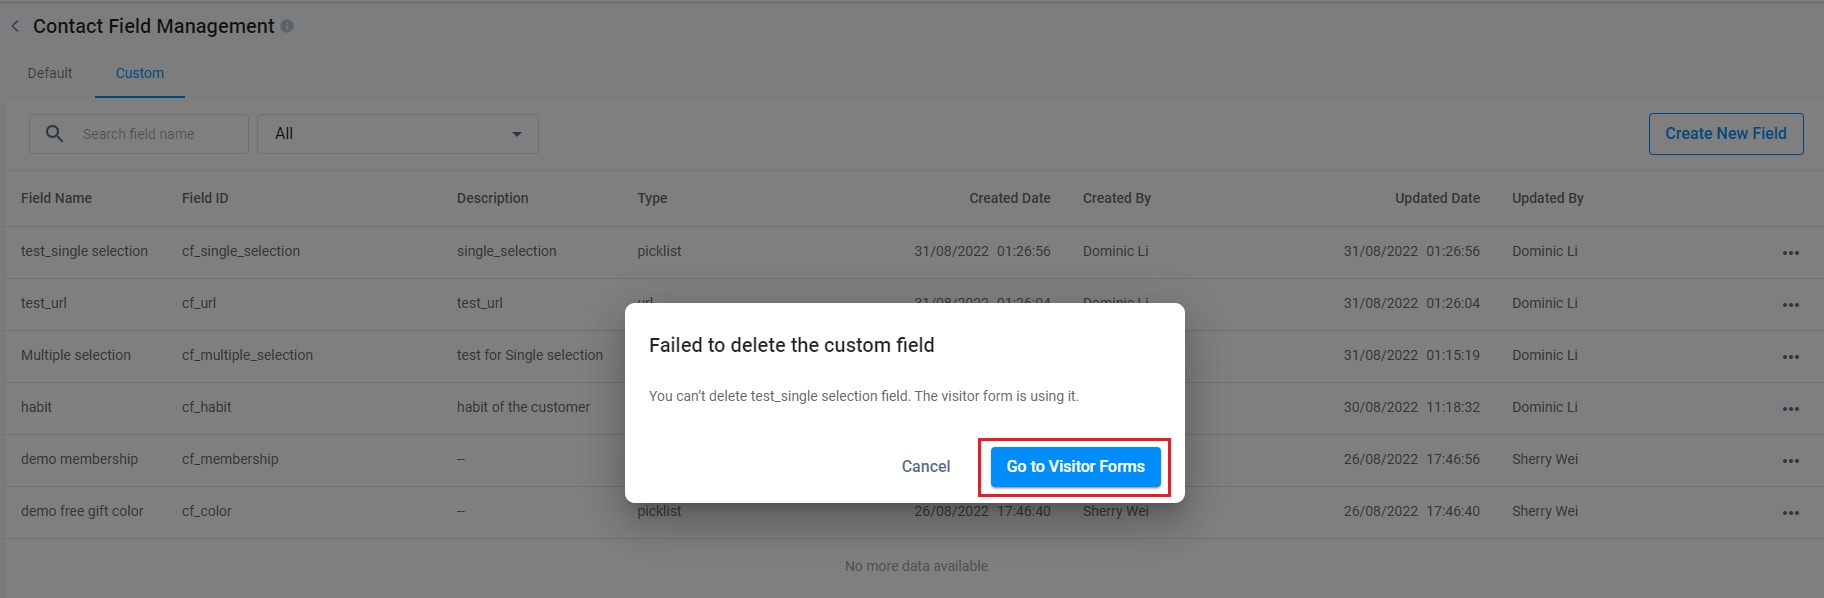
Task: Focus the Search field name input
Action: click(x=160, y=134)
